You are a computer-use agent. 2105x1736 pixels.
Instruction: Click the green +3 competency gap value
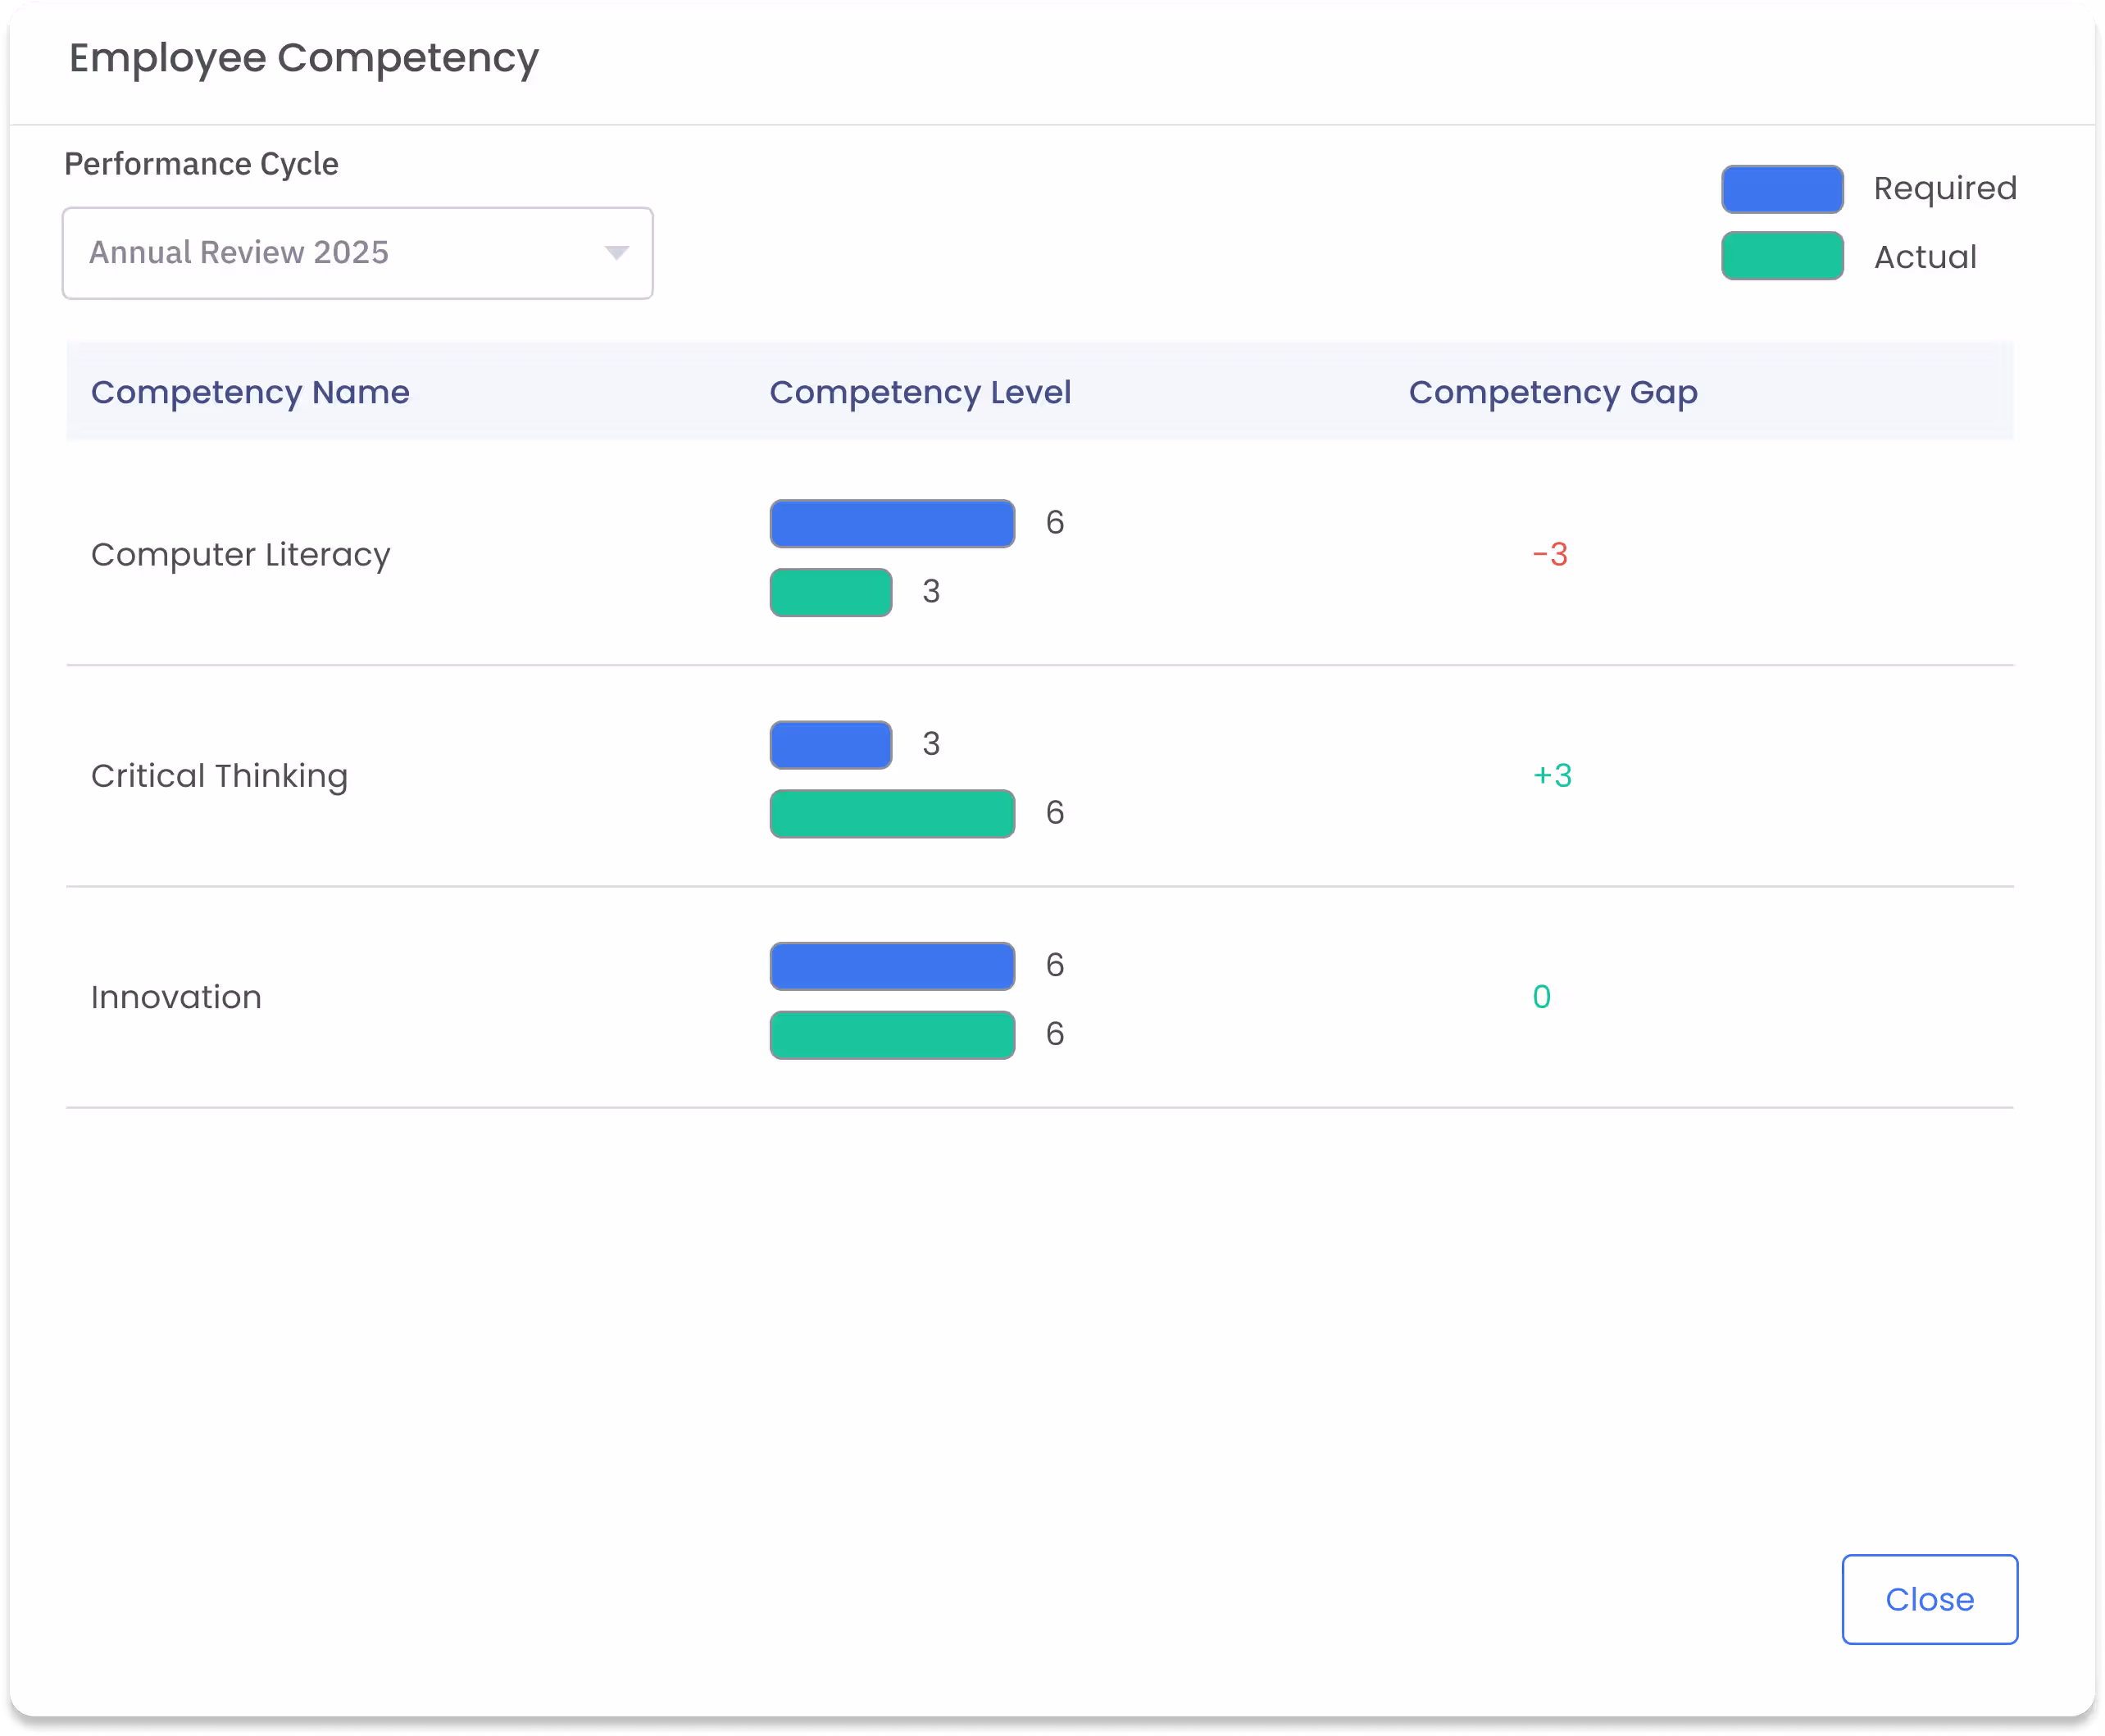(x=1552, y=776)
